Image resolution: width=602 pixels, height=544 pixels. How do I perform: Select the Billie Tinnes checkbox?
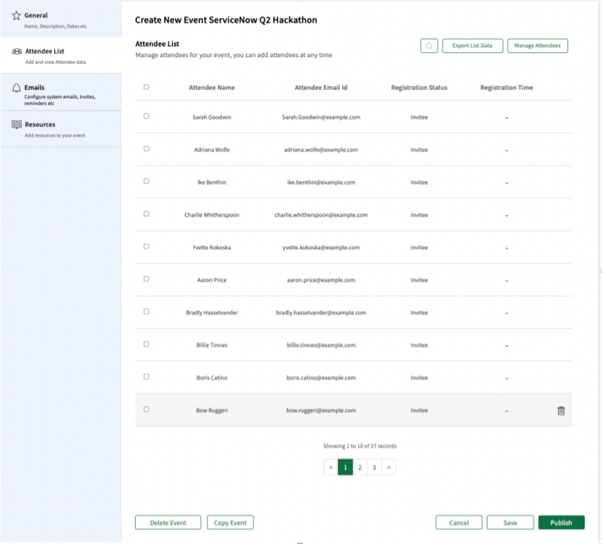coord(146,344)
